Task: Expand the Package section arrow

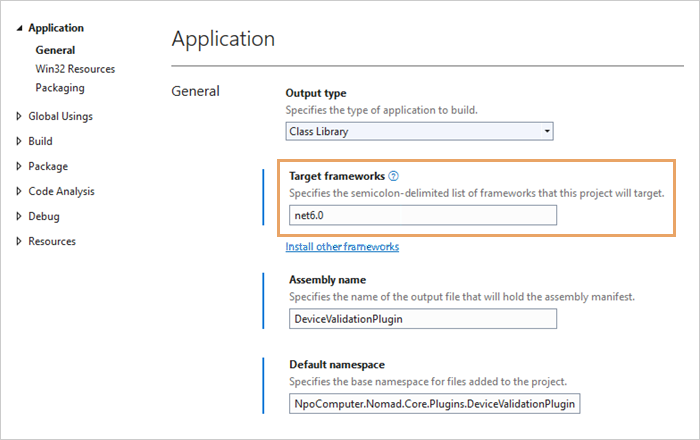Action: coord(19,166)
